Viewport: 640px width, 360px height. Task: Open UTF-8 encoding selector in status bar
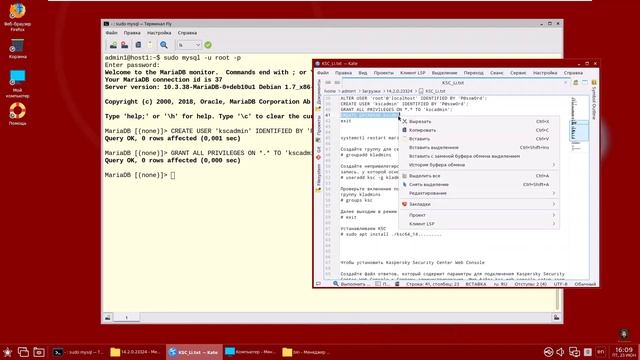point(560,284)
